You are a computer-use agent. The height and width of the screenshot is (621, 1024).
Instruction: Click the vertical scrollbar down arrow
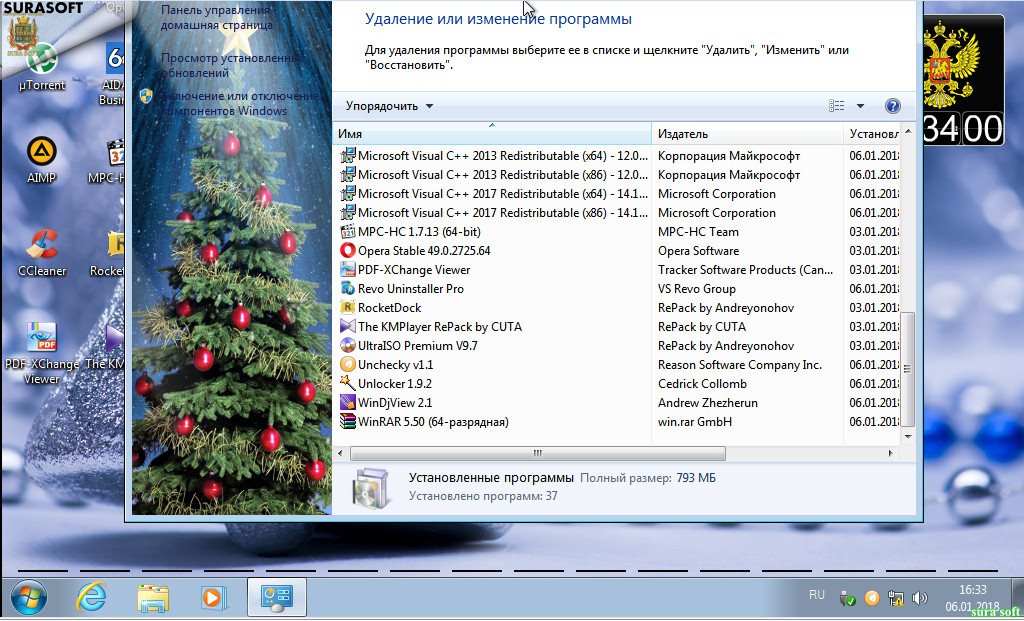[x=908, y=436]
